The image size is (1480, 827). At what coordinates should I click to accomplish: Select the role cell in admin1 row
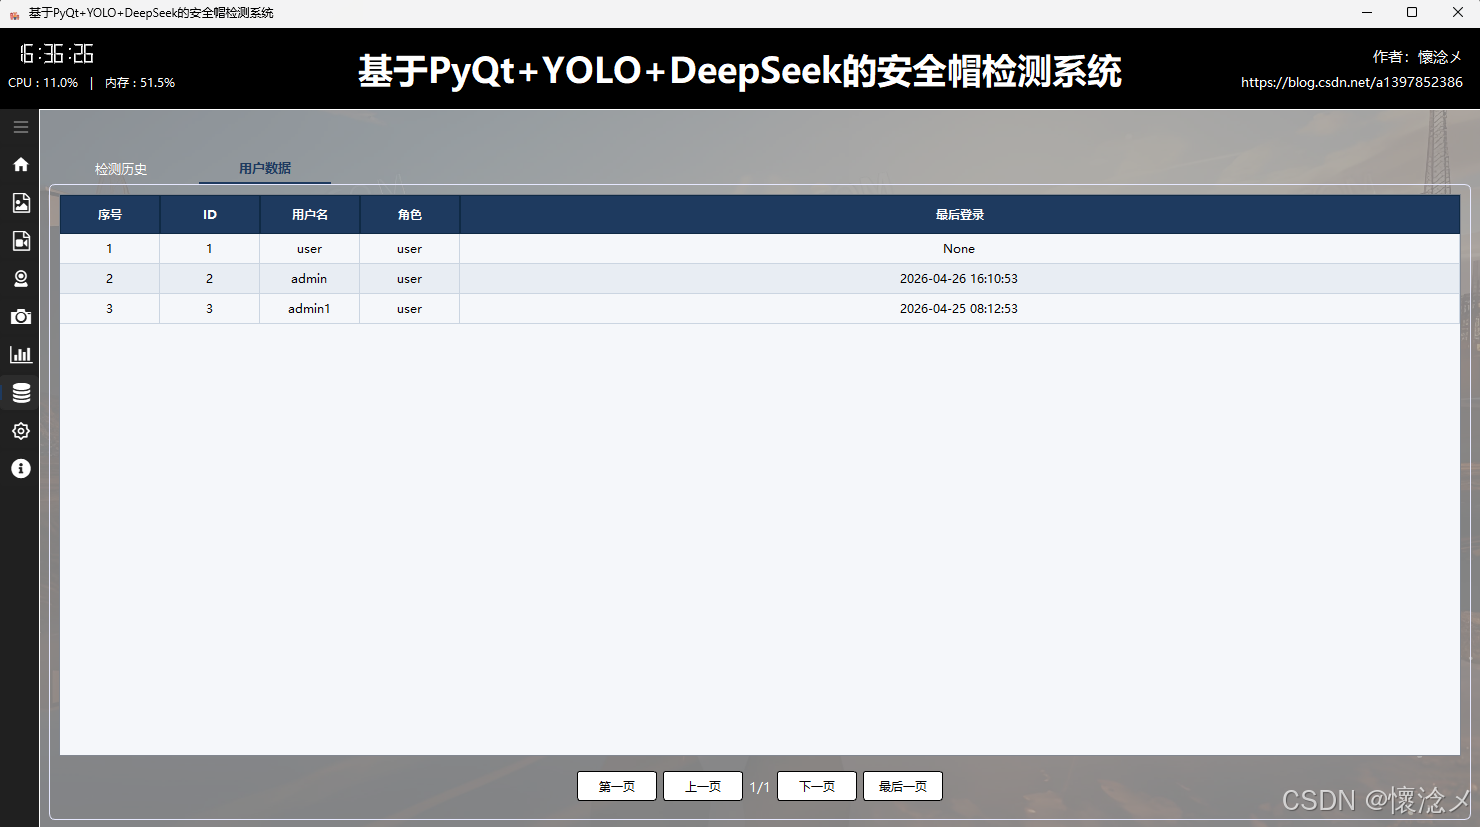pos(410,309)
